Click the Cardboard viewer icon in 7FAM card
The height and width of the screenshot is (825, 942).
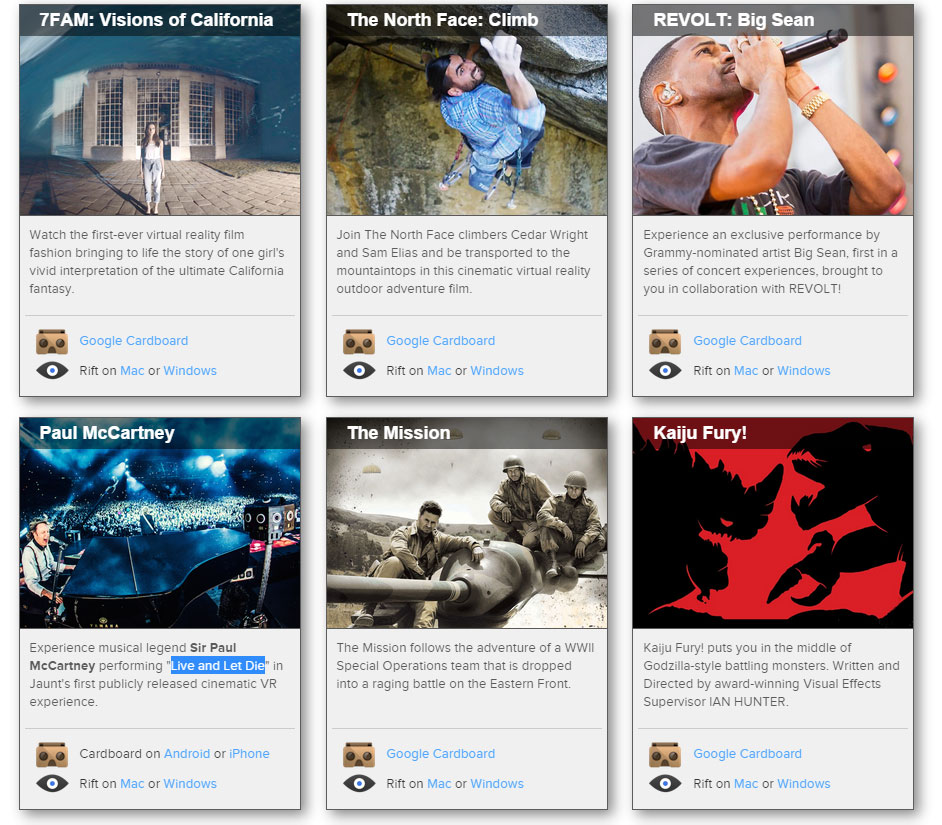click(52, 341)
